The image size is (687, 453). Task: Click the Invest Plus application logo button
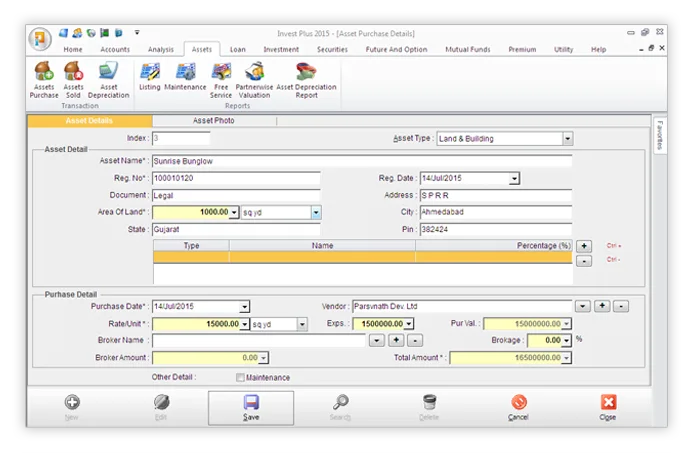(40, 39)
